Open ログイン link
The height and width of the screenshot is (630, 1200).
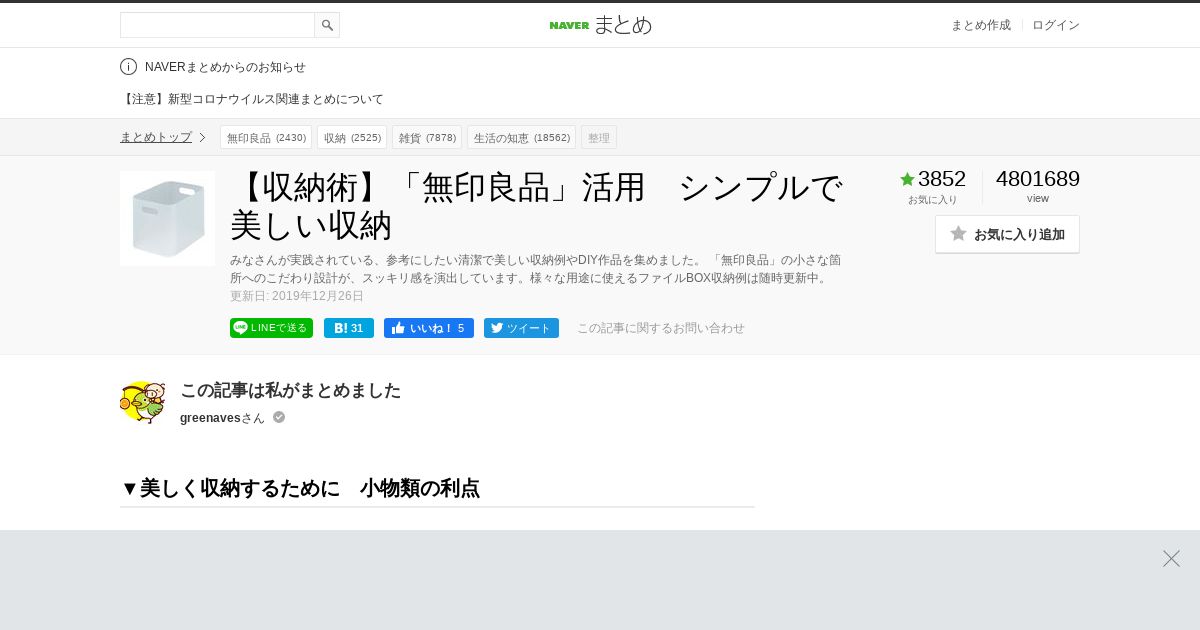coord(1056,25)
